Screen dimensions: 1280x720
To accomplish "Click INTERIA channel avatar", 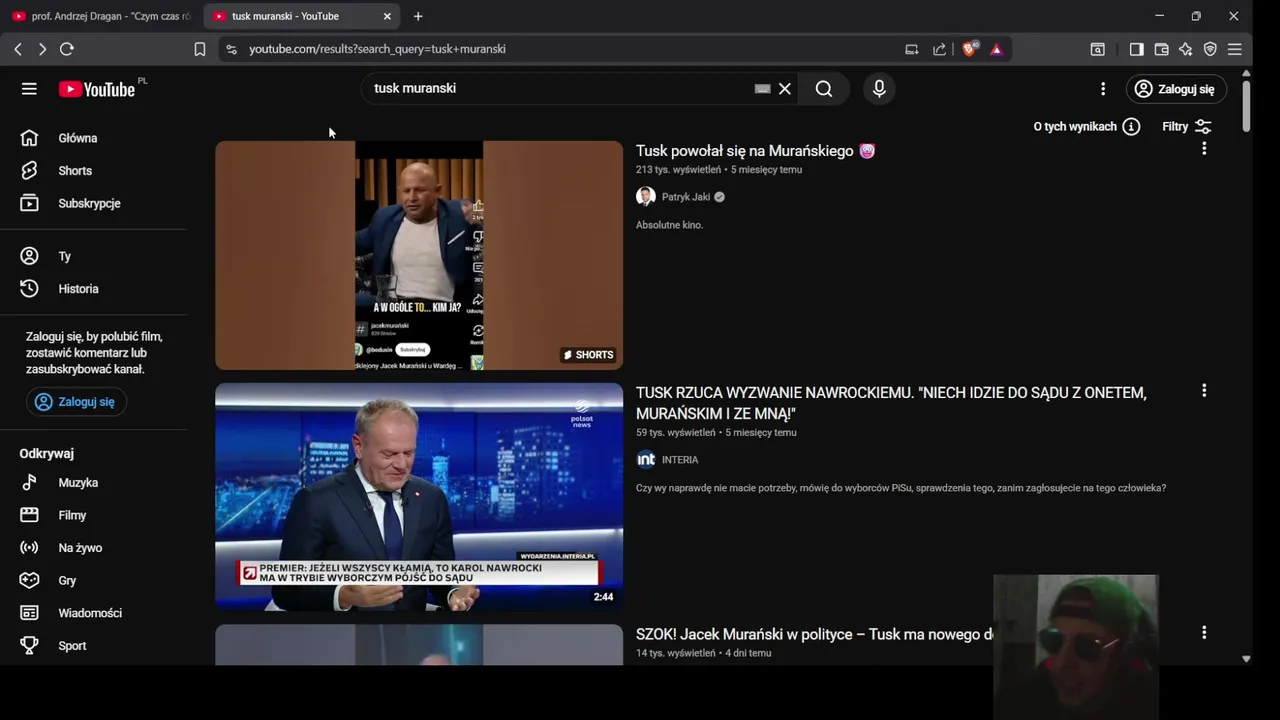I will pos(646,460).
